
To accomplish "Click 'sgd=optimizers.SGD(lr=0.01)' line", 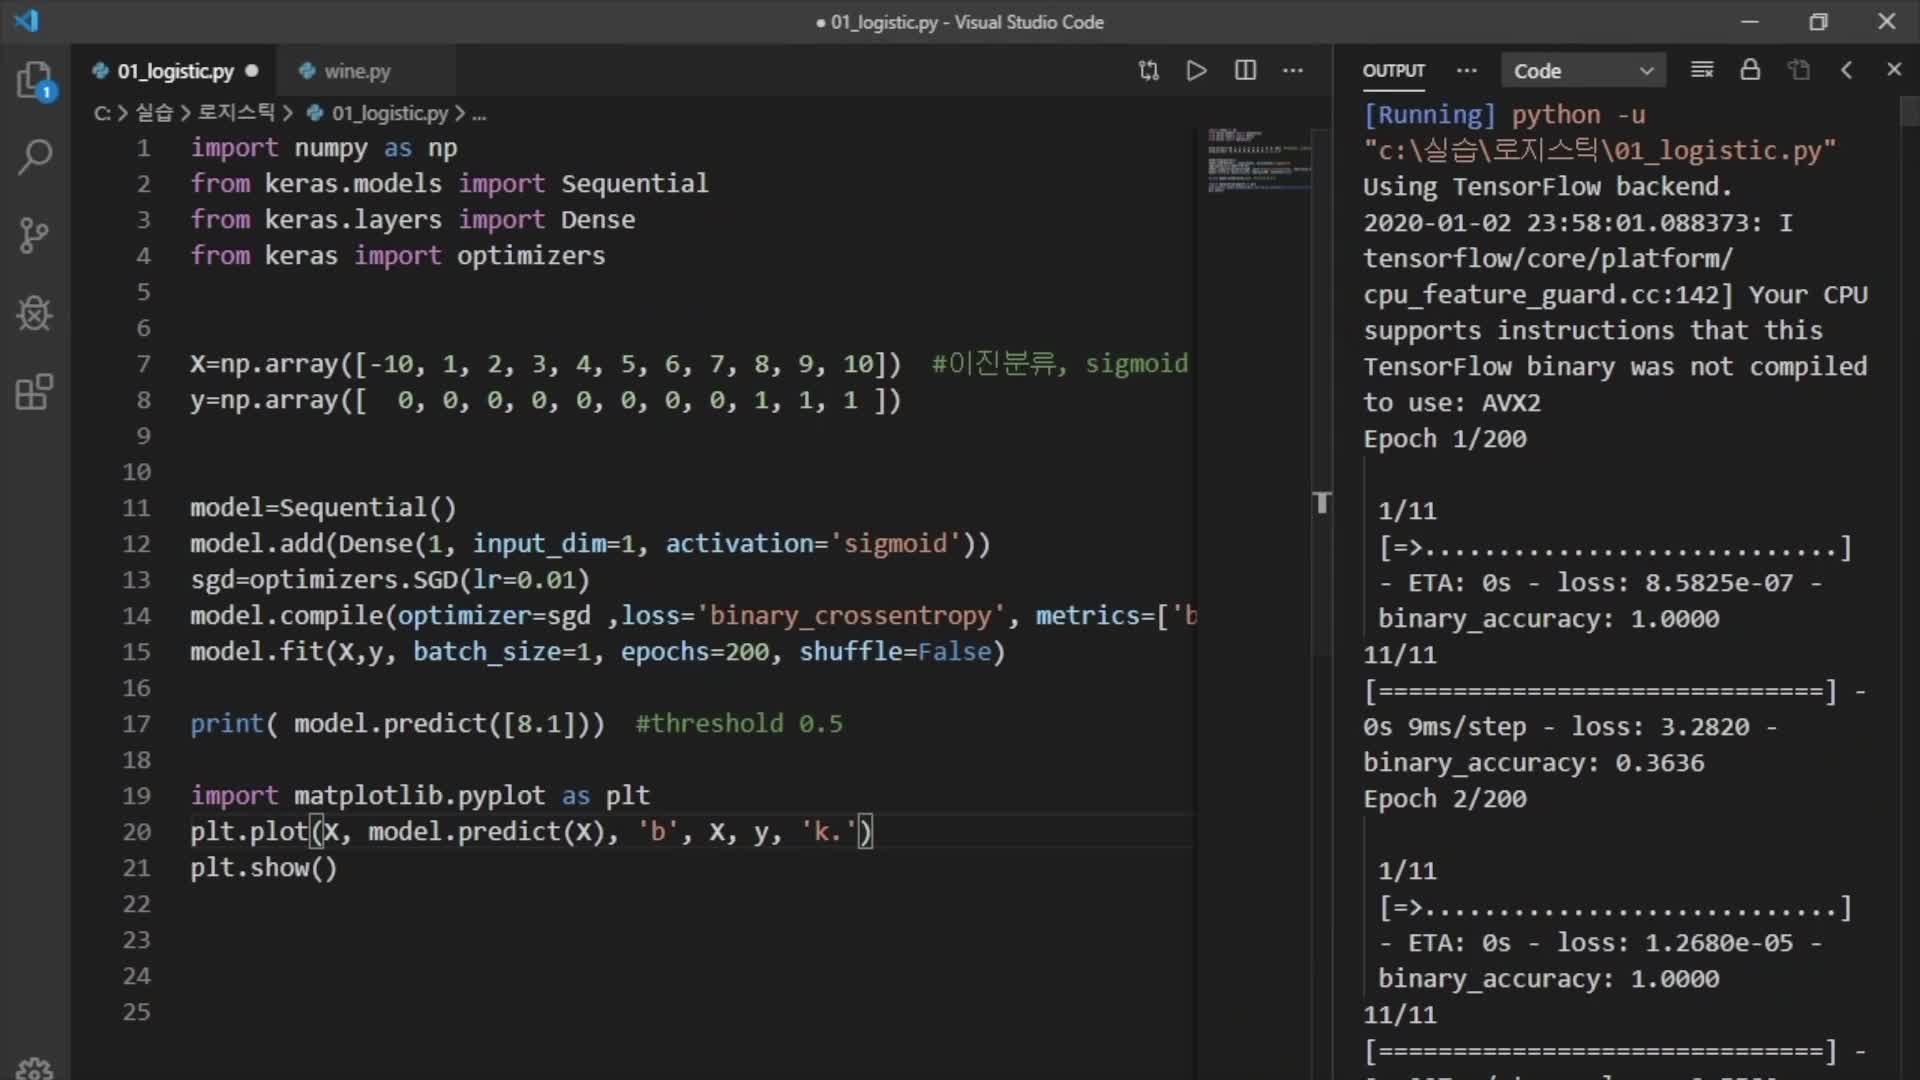I will tap(390, 580).
